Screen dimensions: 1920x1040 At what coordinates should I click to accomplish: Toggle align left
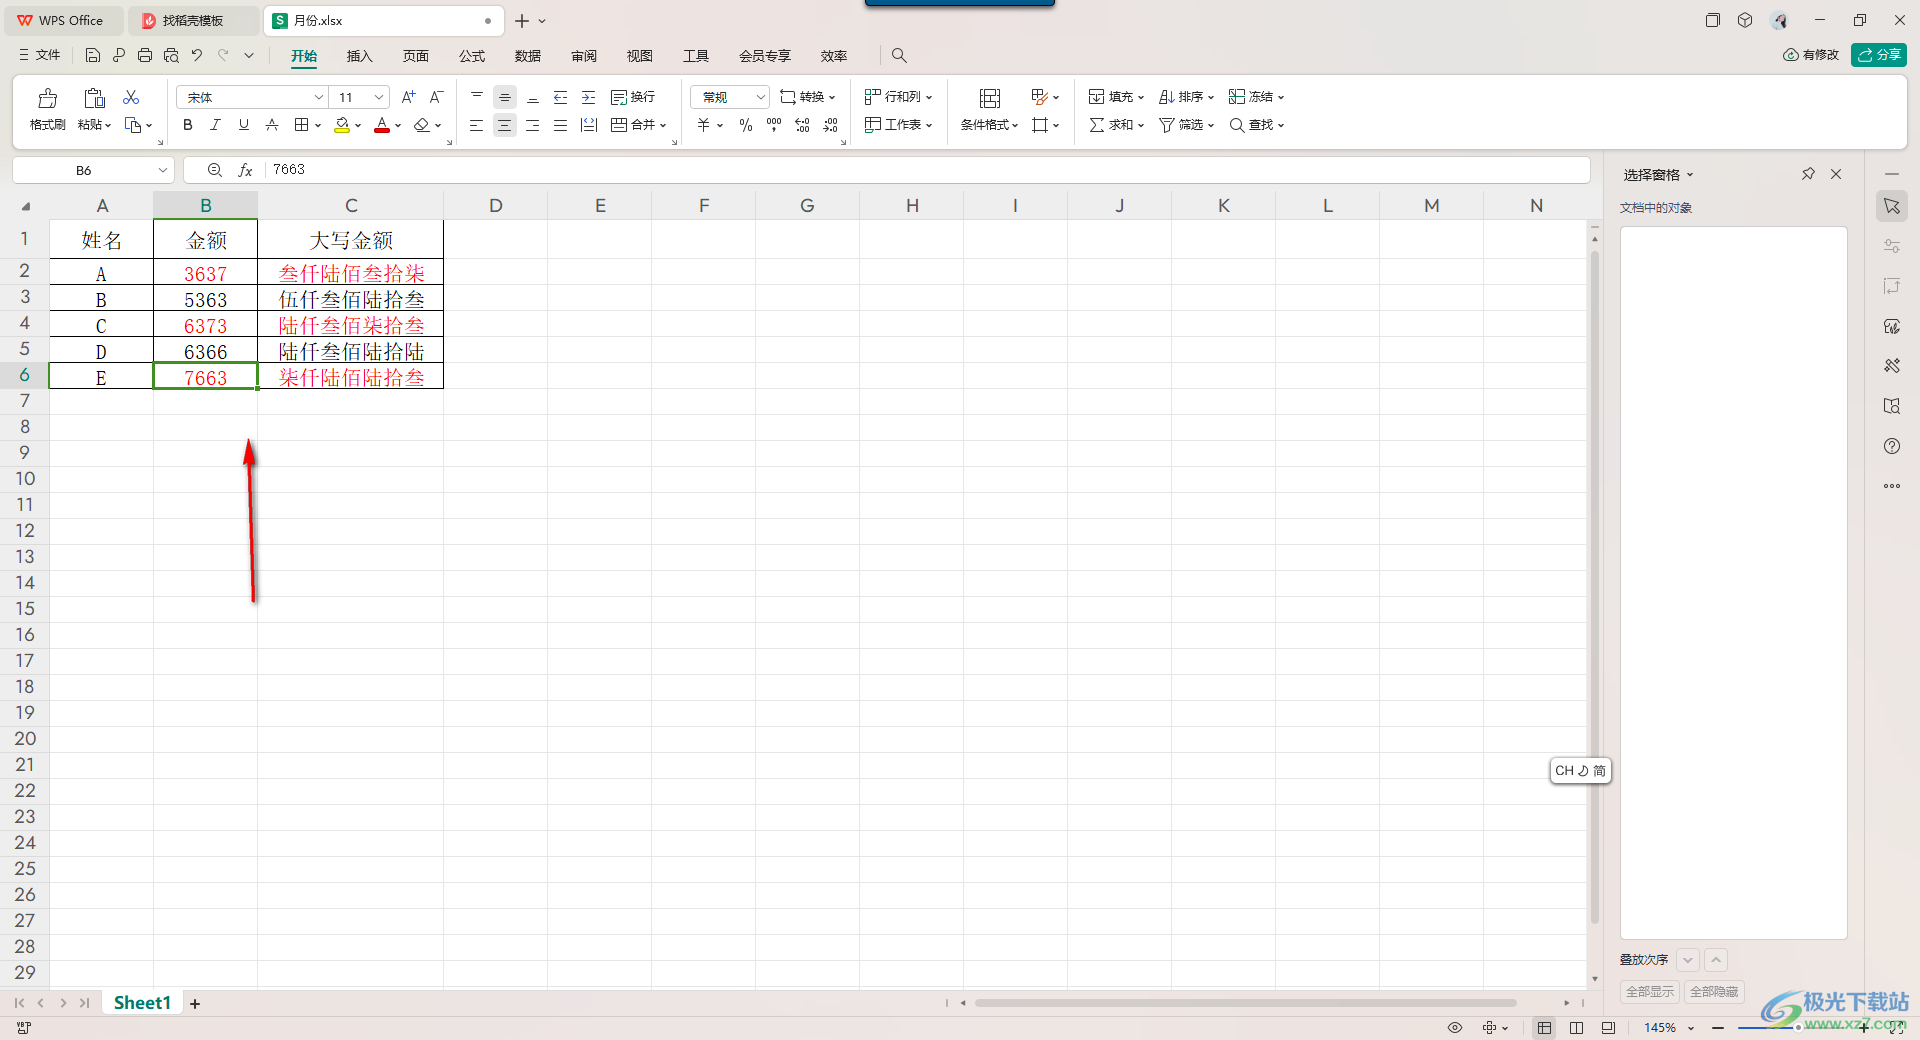tap(477, 125)
